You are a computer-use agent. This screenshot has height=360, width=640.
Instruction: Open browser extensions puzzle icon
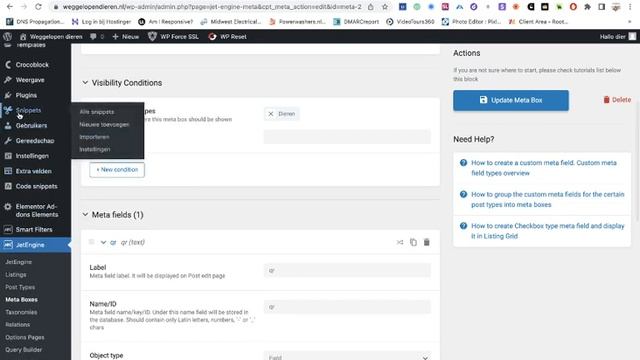(587, 7)
